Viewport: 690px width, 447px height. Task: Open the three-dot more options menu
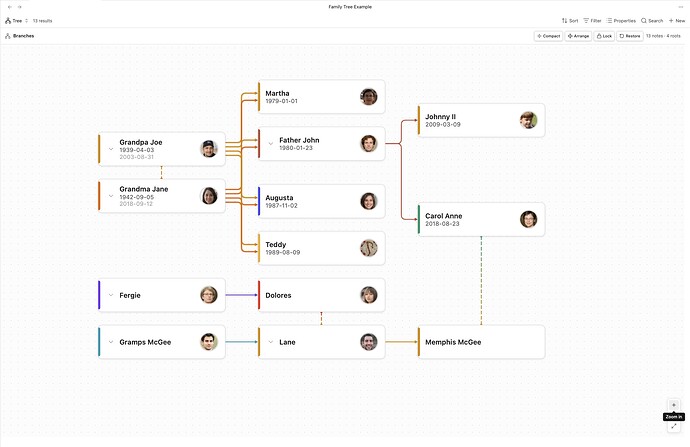coord(681,7)
